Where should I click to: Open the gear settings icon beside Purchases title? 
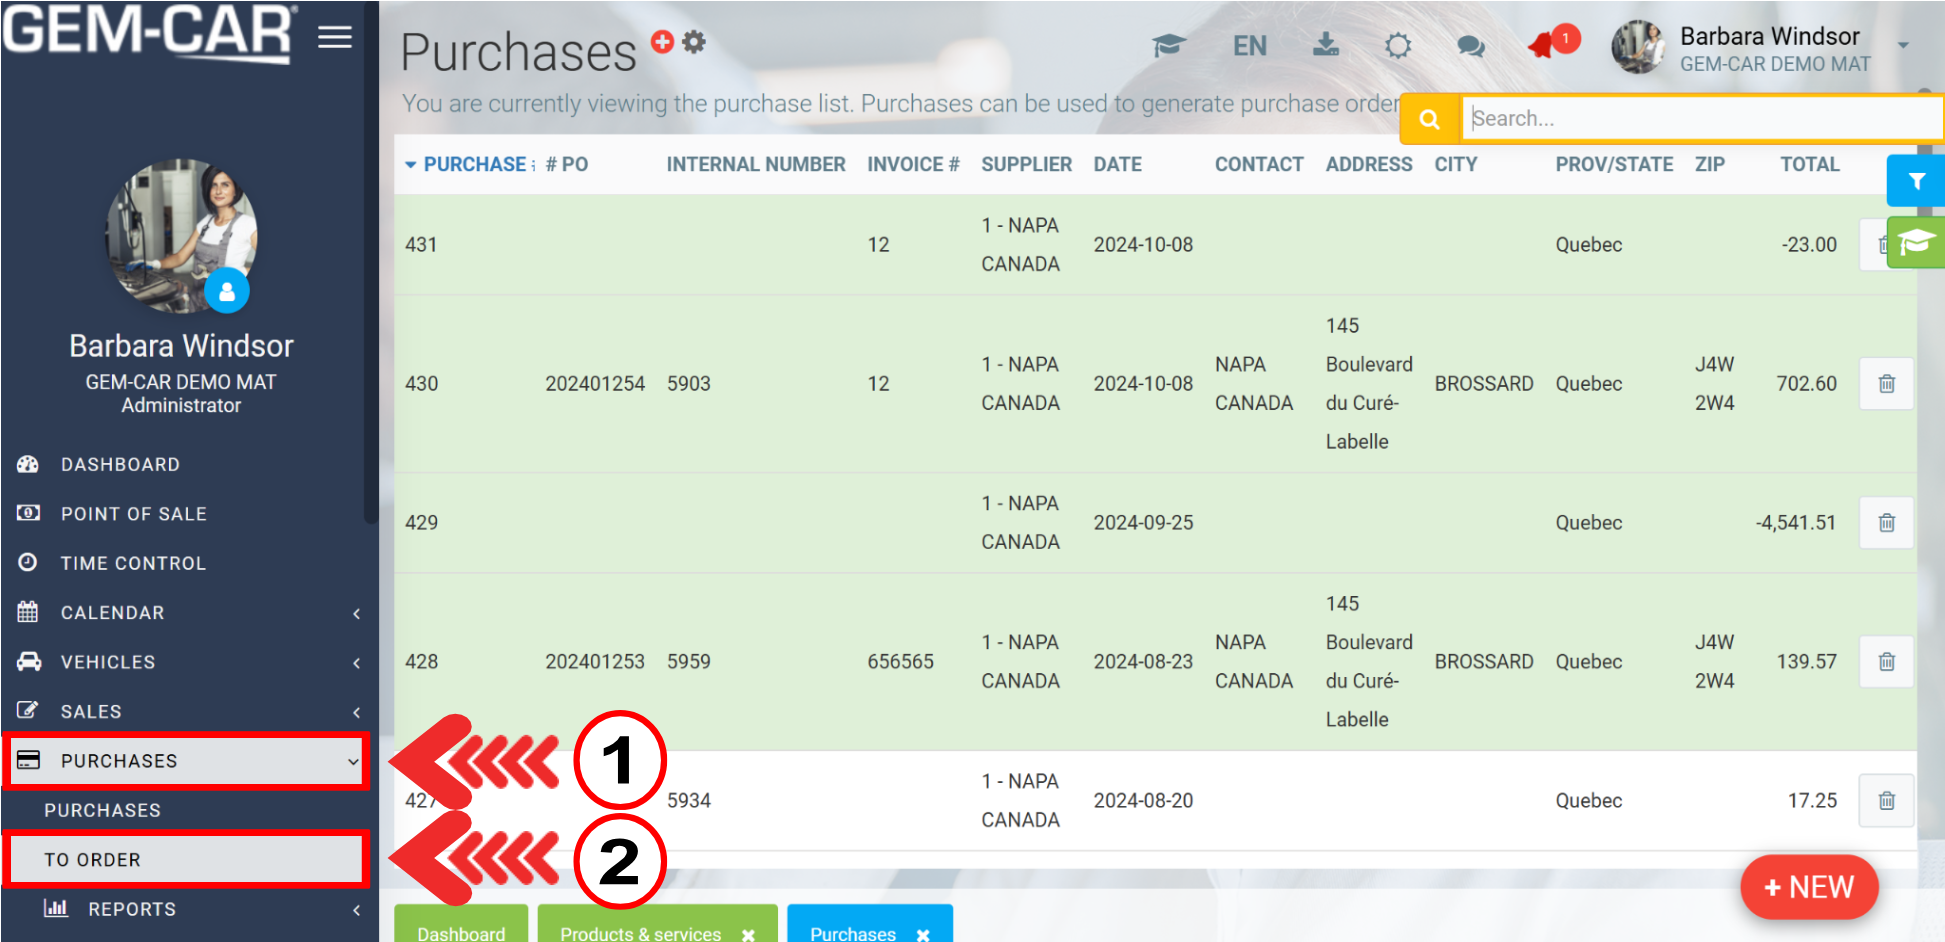[x=694, y=41]
